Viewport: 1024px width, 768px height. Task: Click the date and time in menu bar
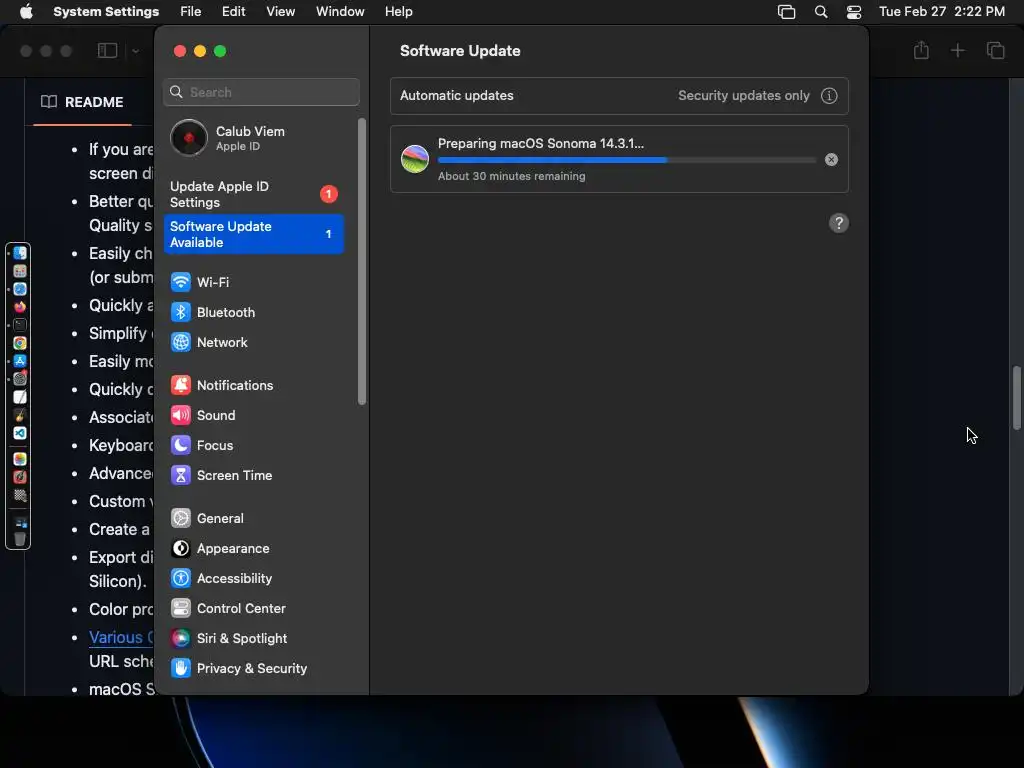[x=942, y=12]
